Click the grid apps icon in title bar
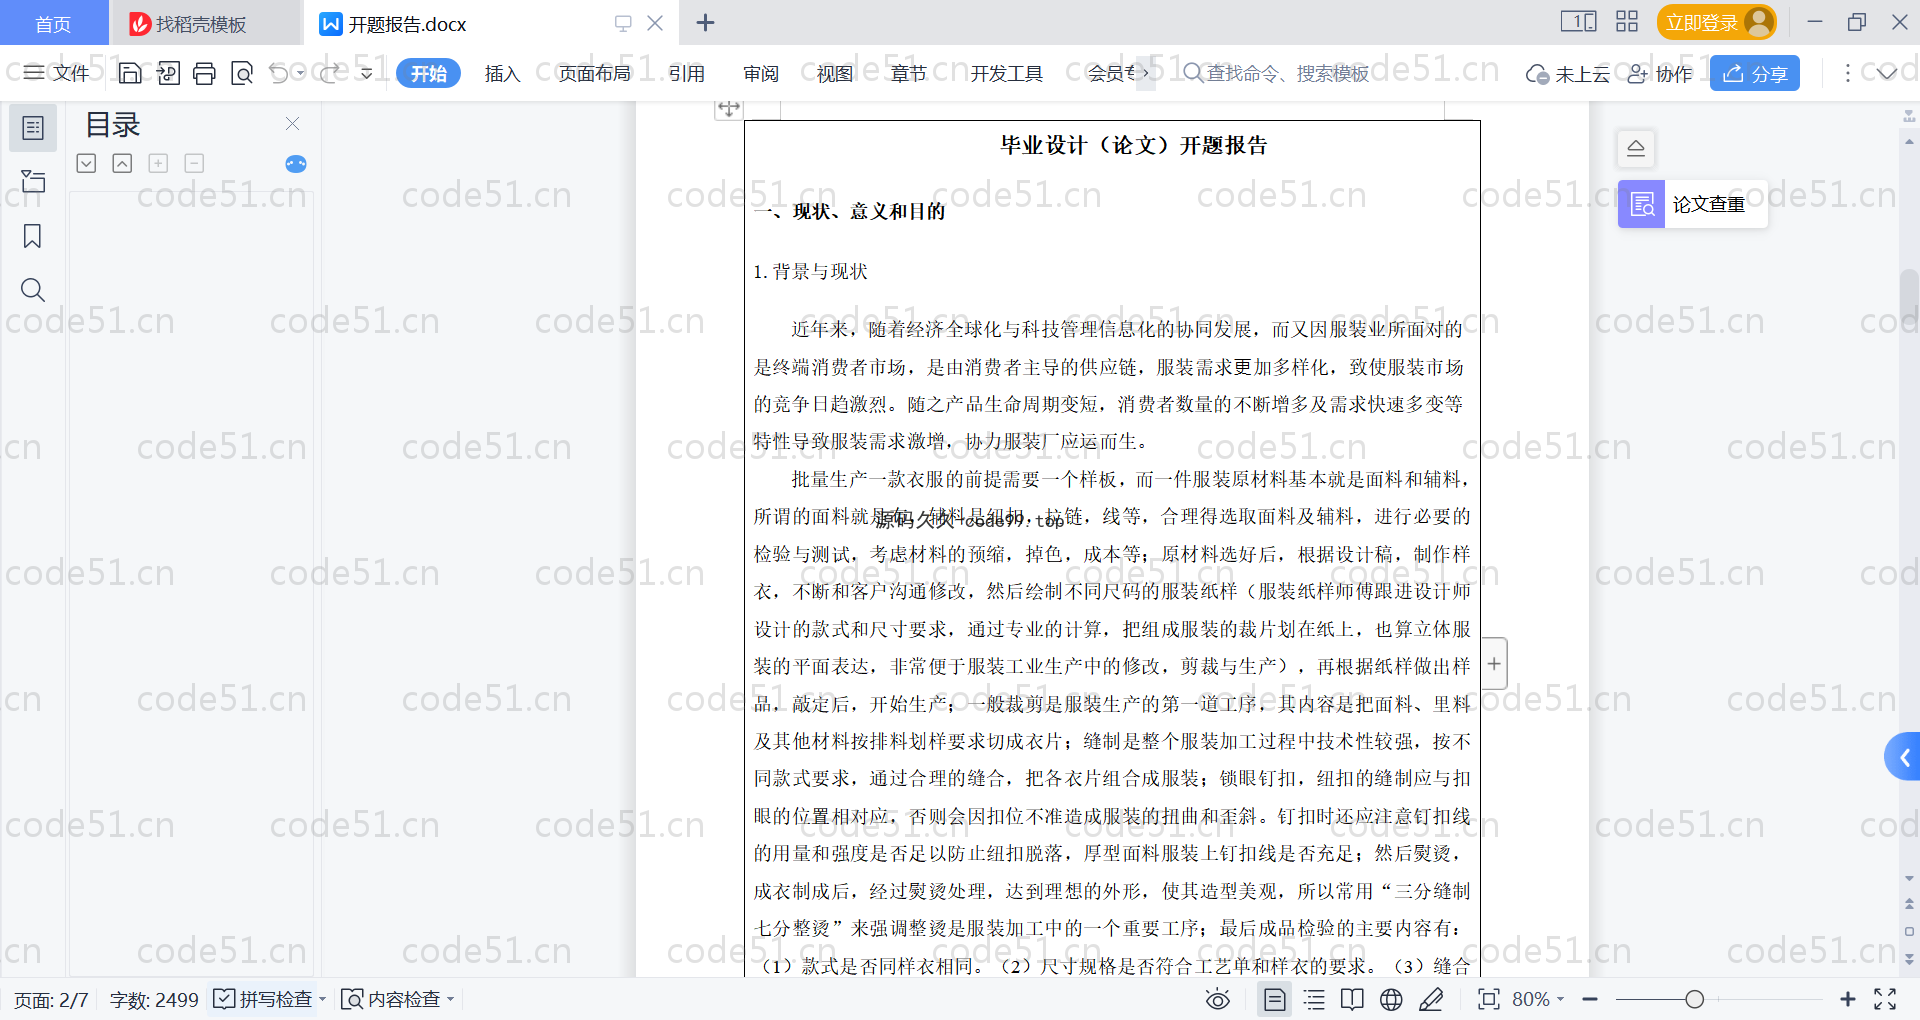The image size is (1920, 1020). coord(1627,22)
